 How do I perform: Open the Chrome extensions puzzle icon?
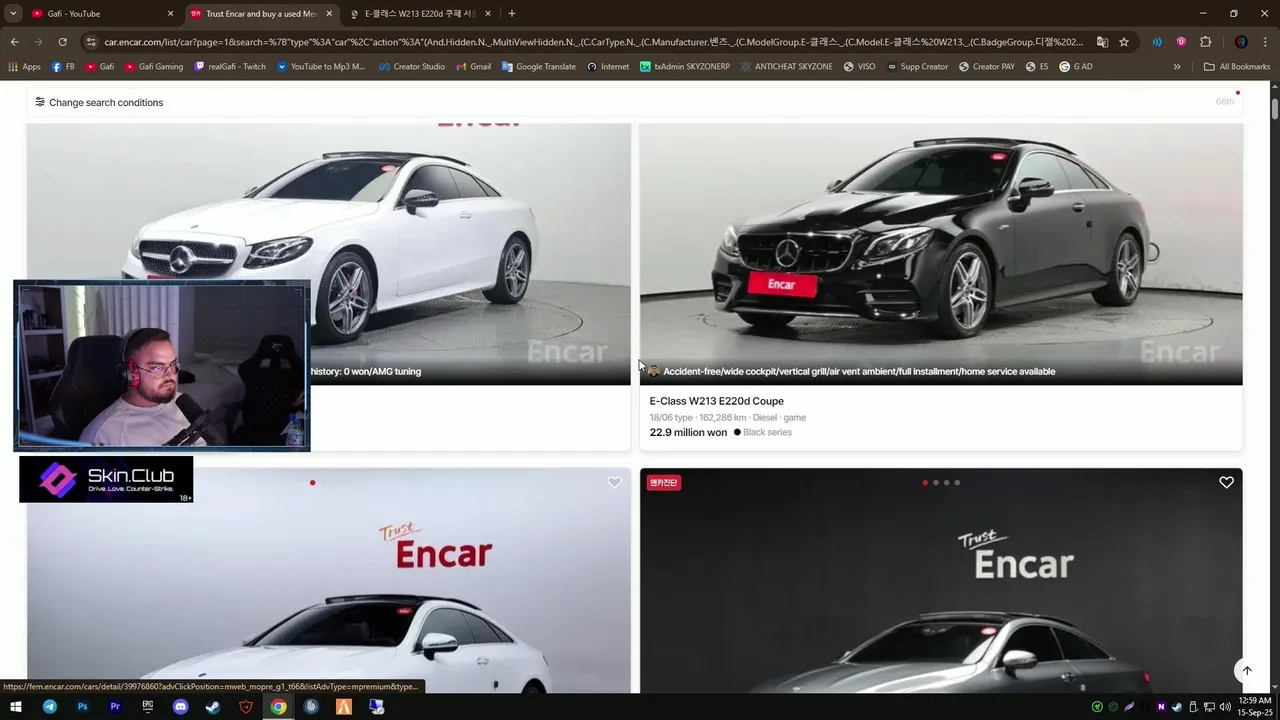1205,42
